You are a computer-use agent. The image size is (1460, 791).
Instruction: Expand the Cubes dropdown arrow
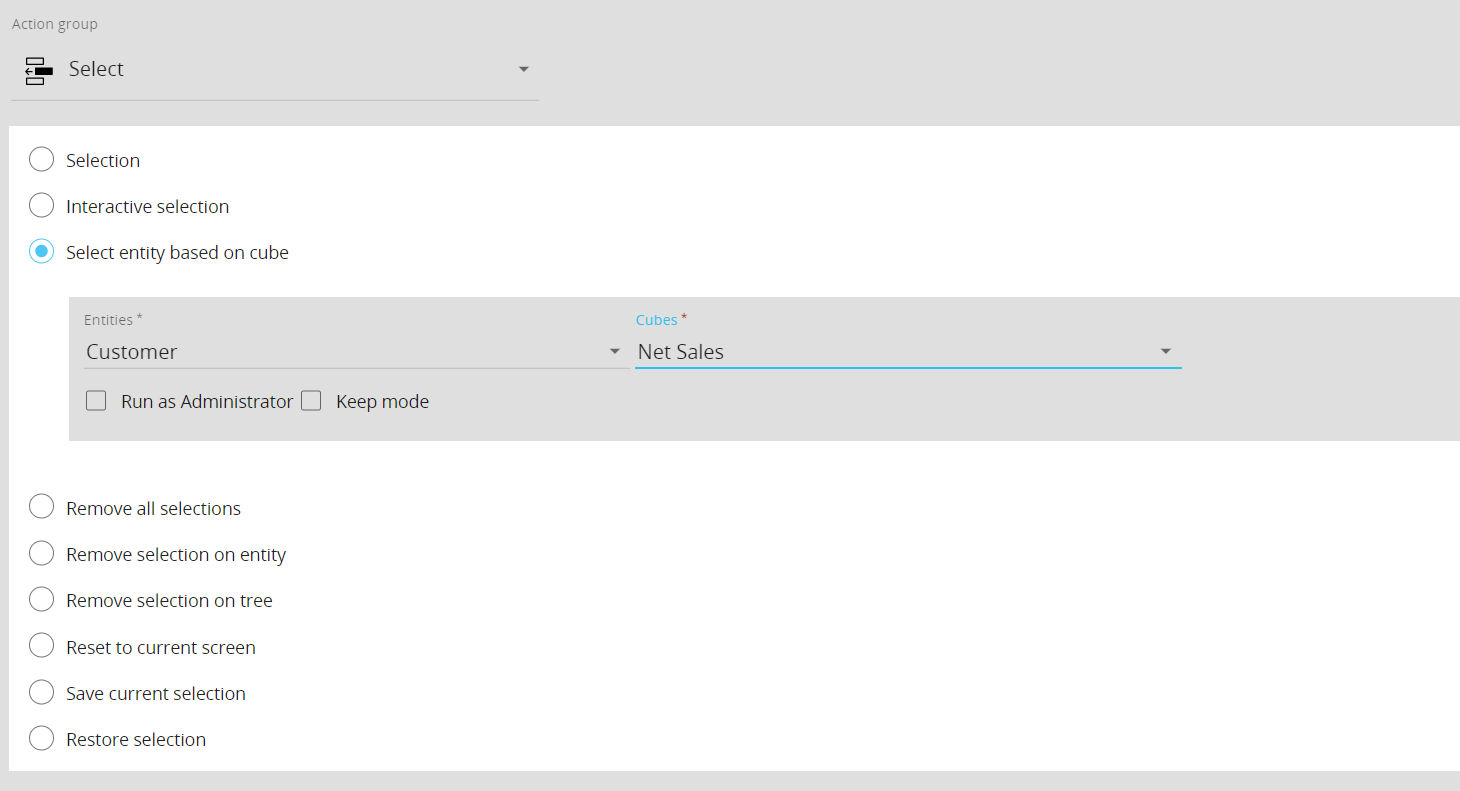point(1165,352)
